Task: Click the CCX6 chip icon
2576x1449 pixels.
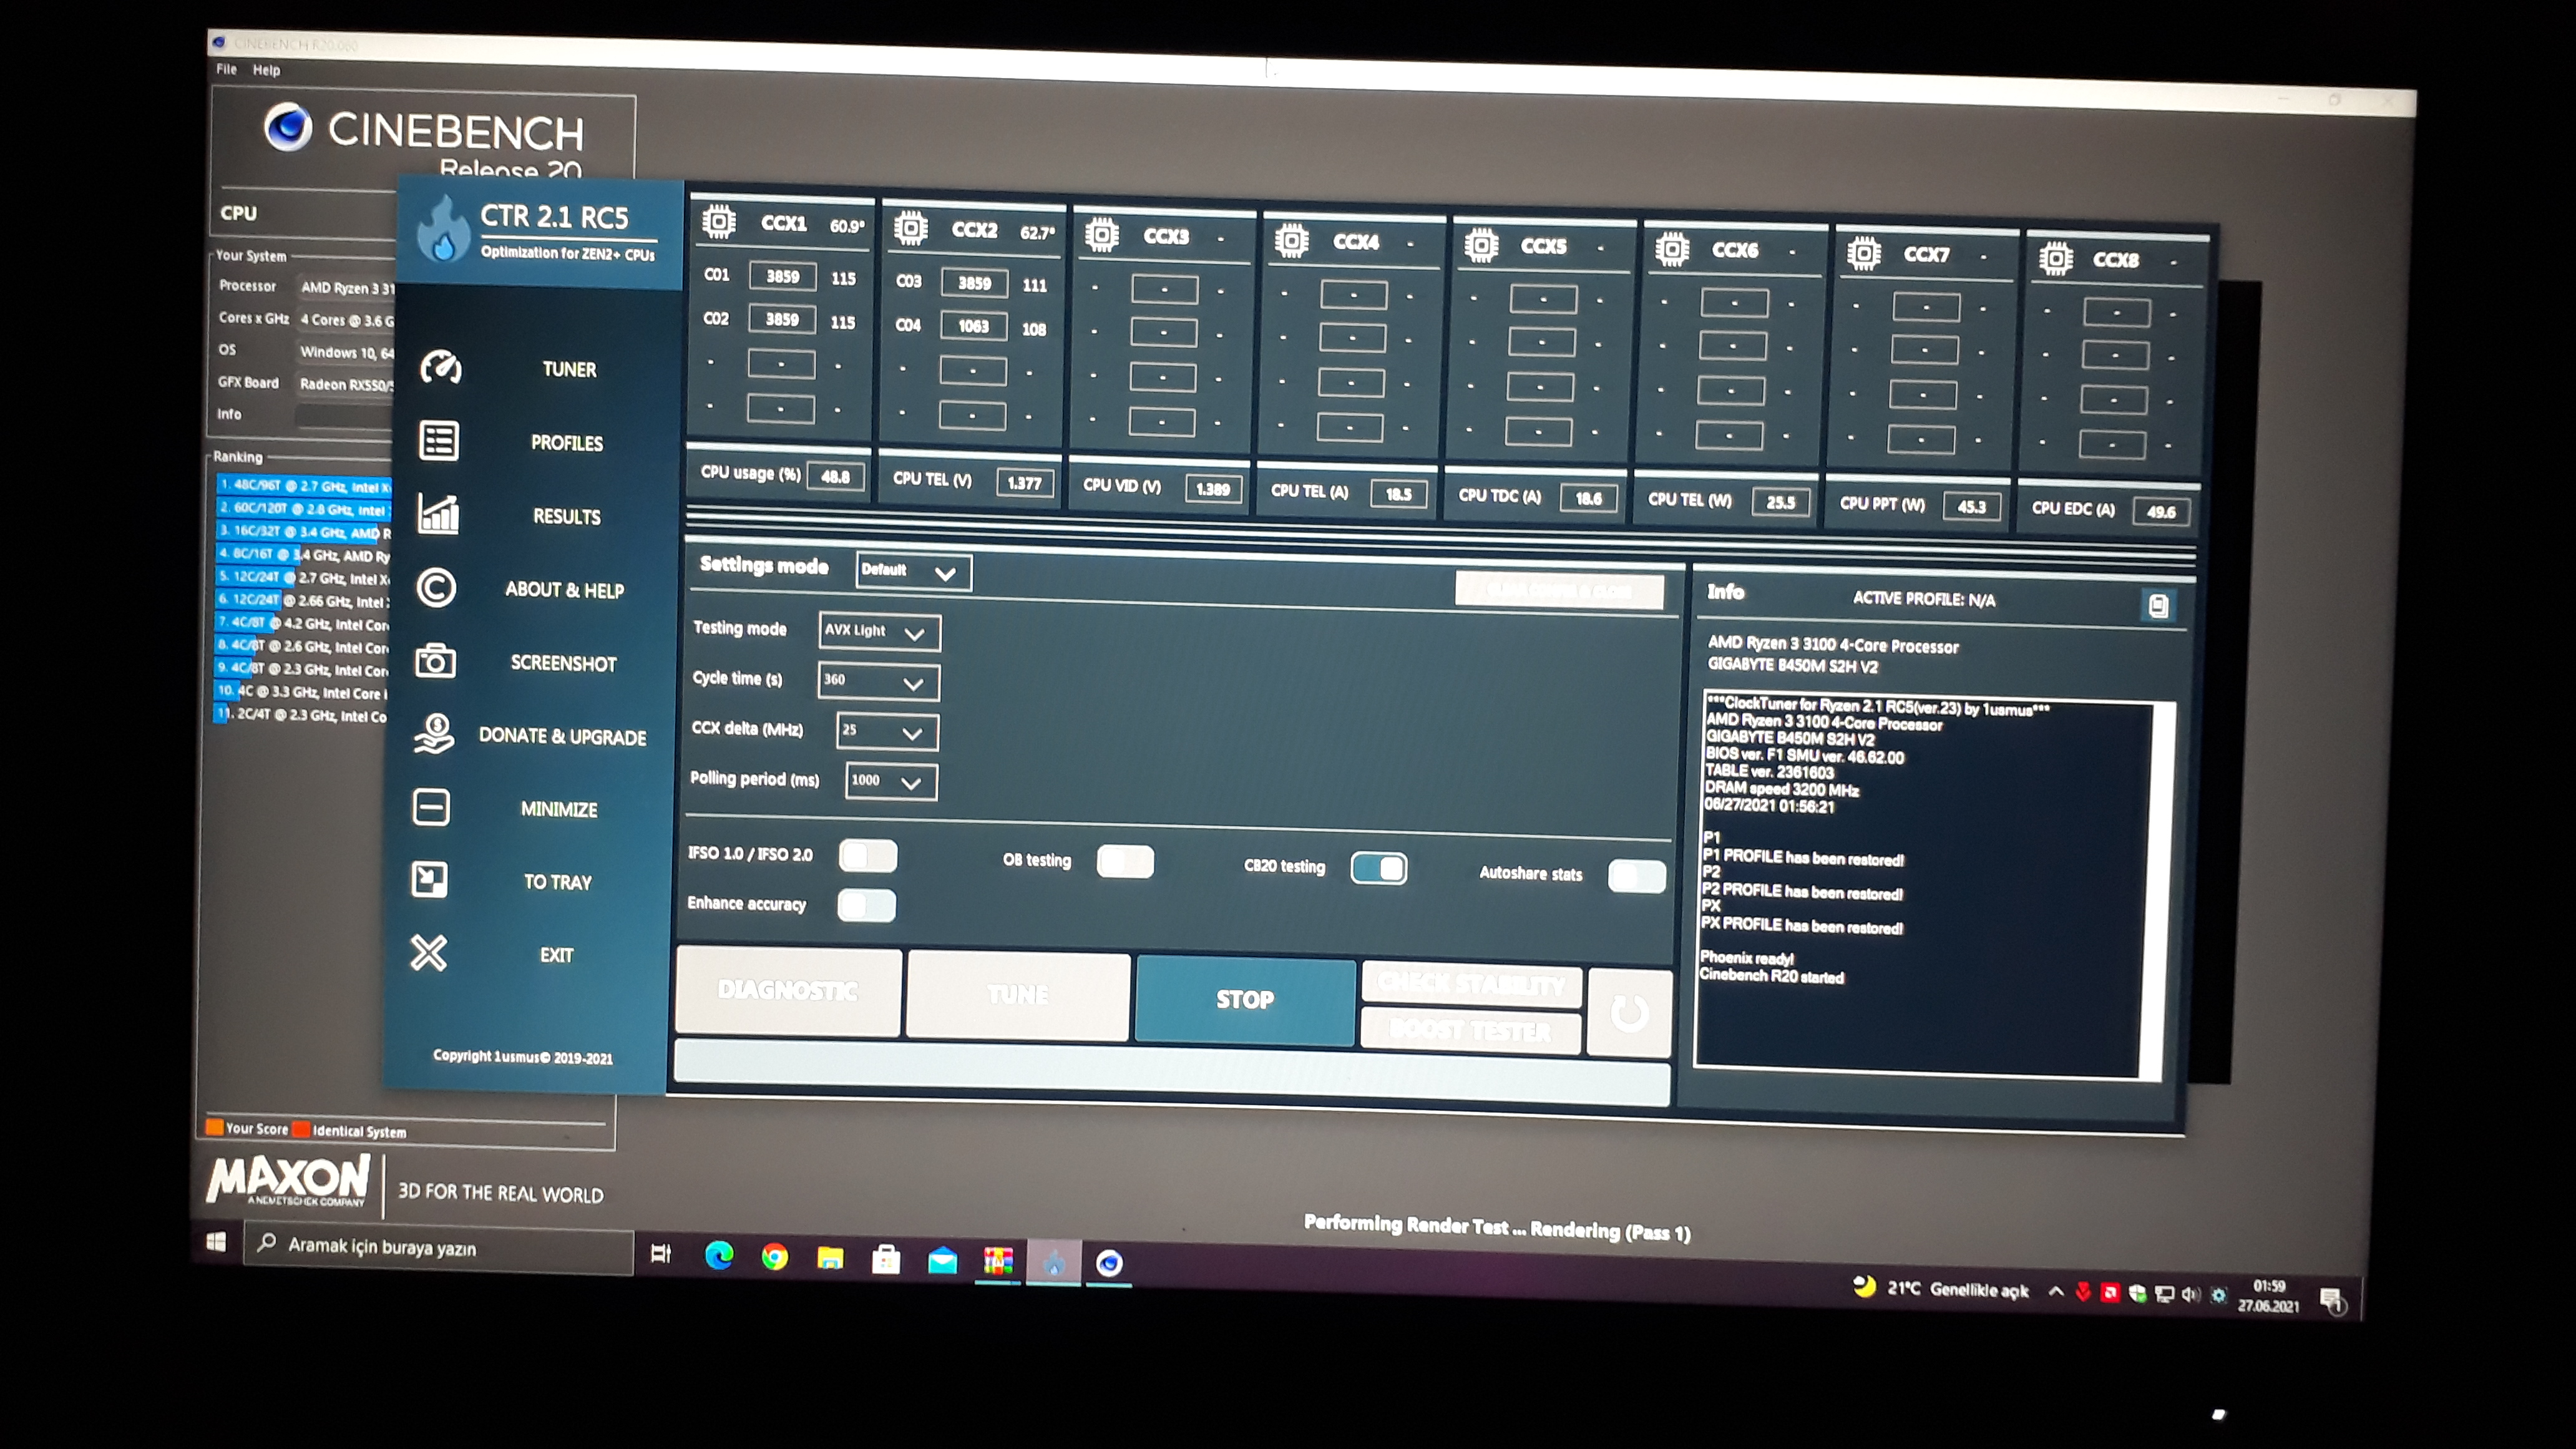Action: (1672, 249)
